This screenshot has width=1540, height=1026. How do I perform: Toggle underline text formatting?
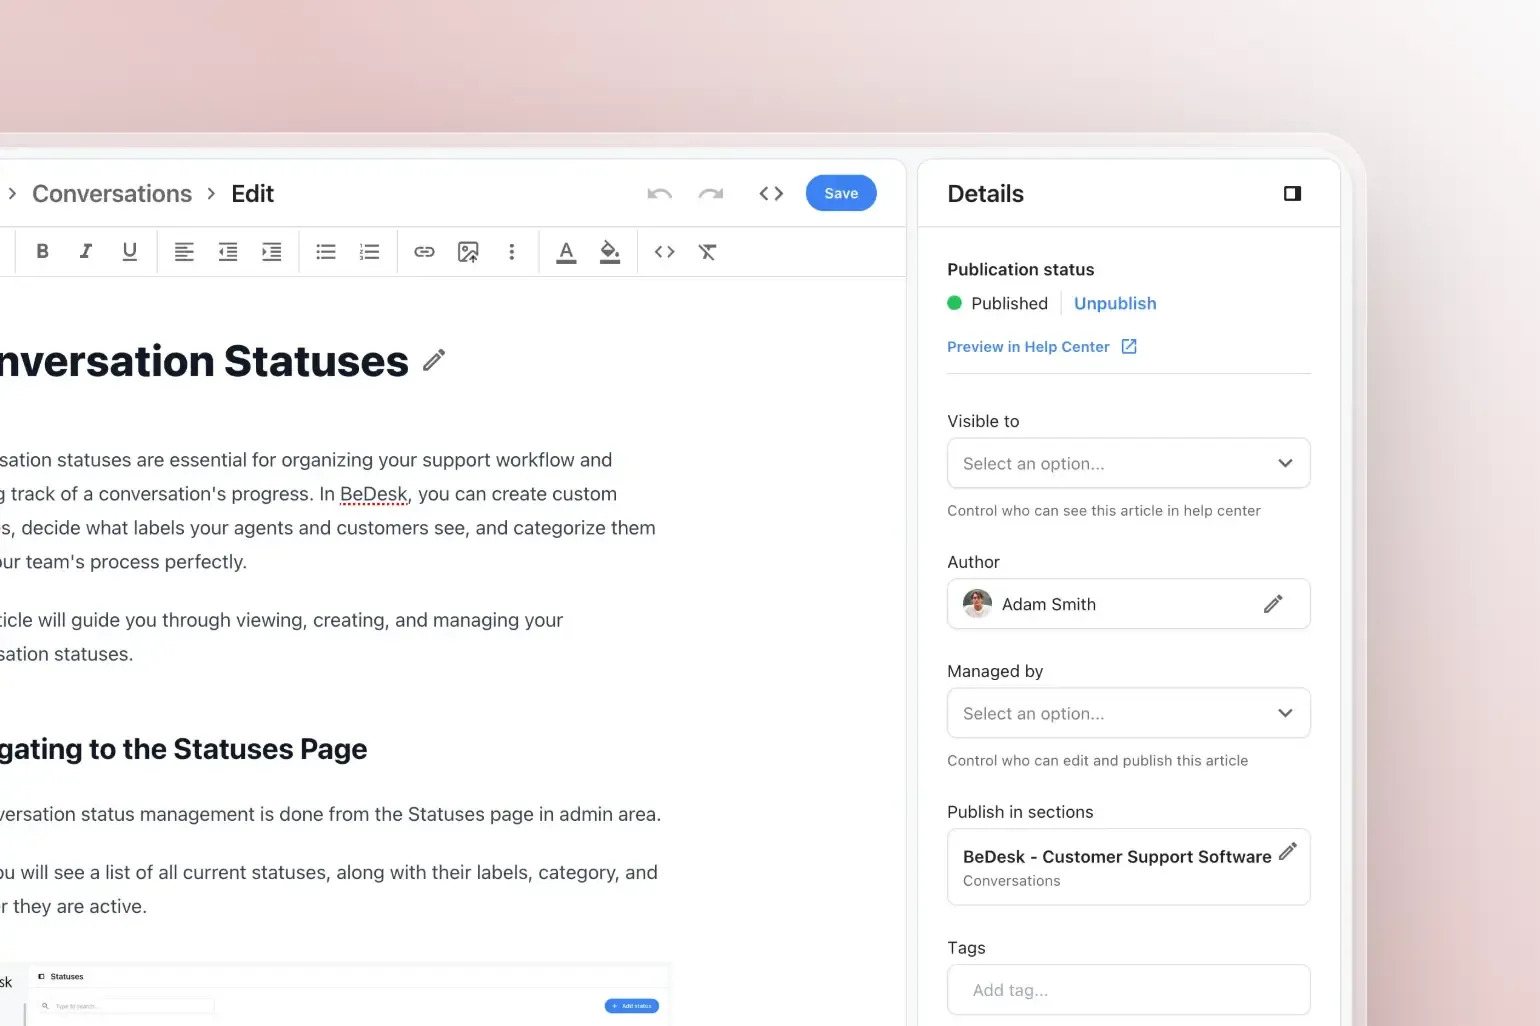pos(129,252)
